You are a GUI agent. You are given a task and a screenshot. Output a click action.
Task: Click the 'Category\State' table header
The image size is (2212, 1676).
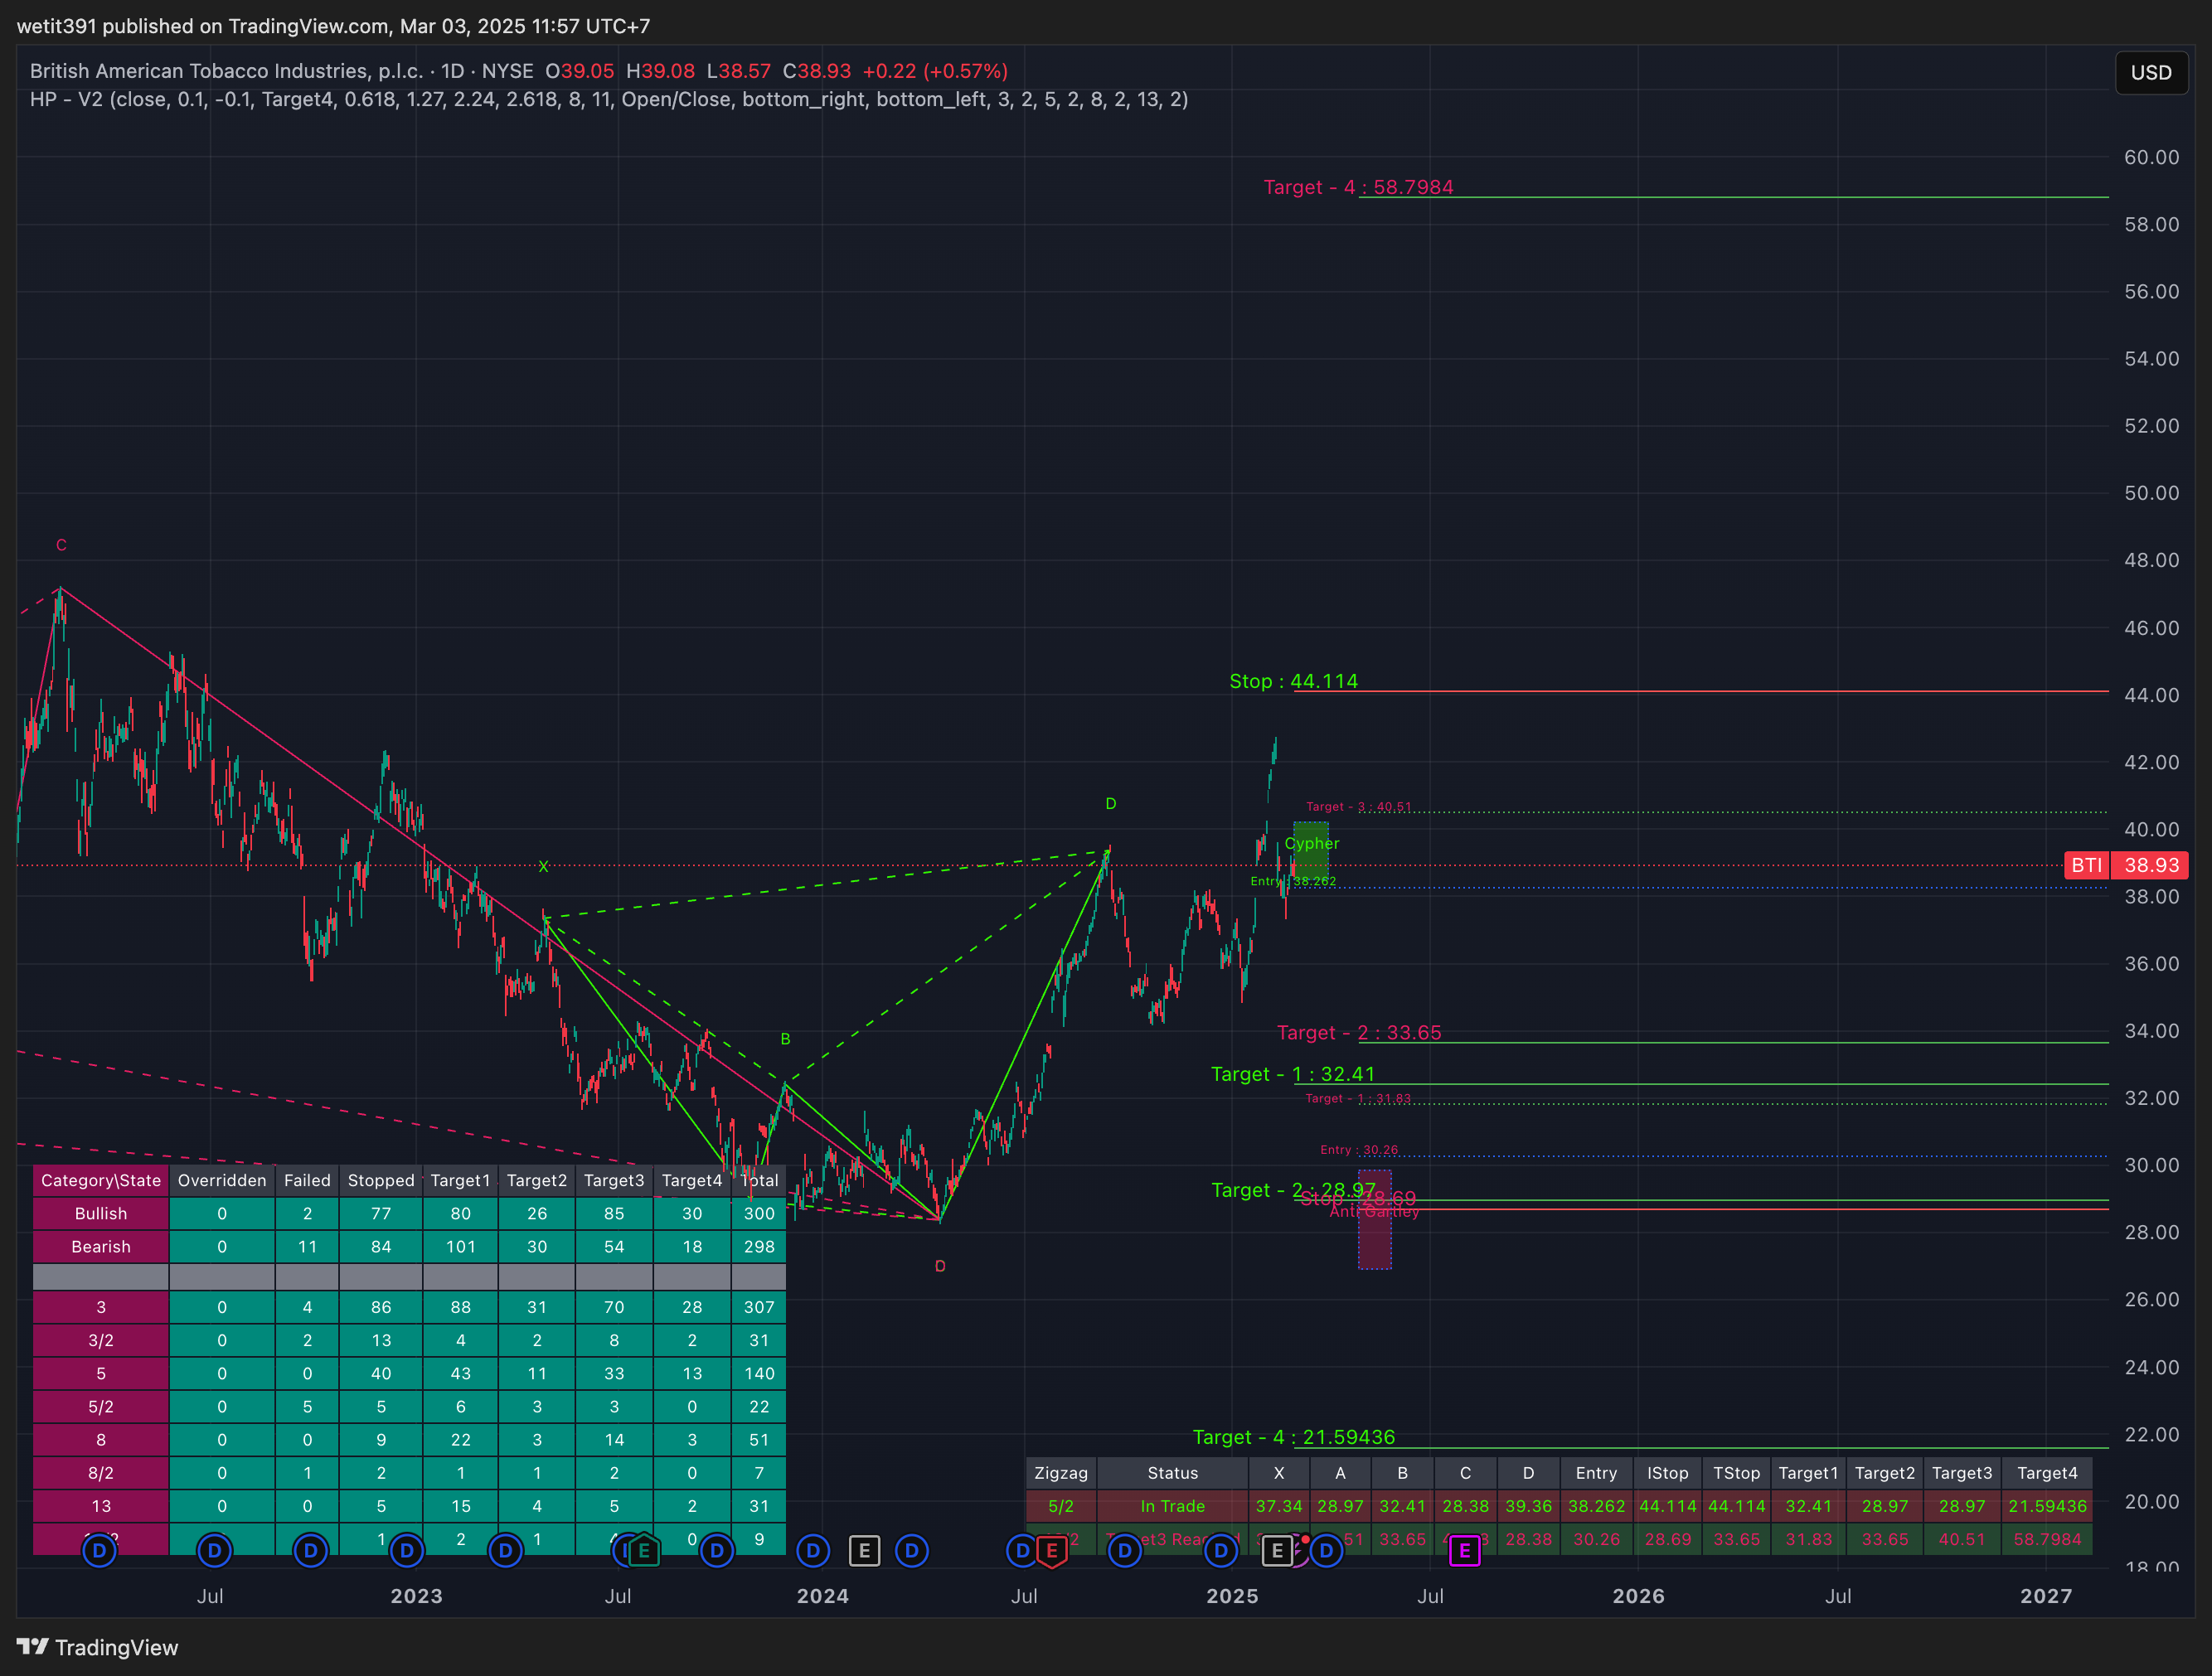coord(101,1180)
